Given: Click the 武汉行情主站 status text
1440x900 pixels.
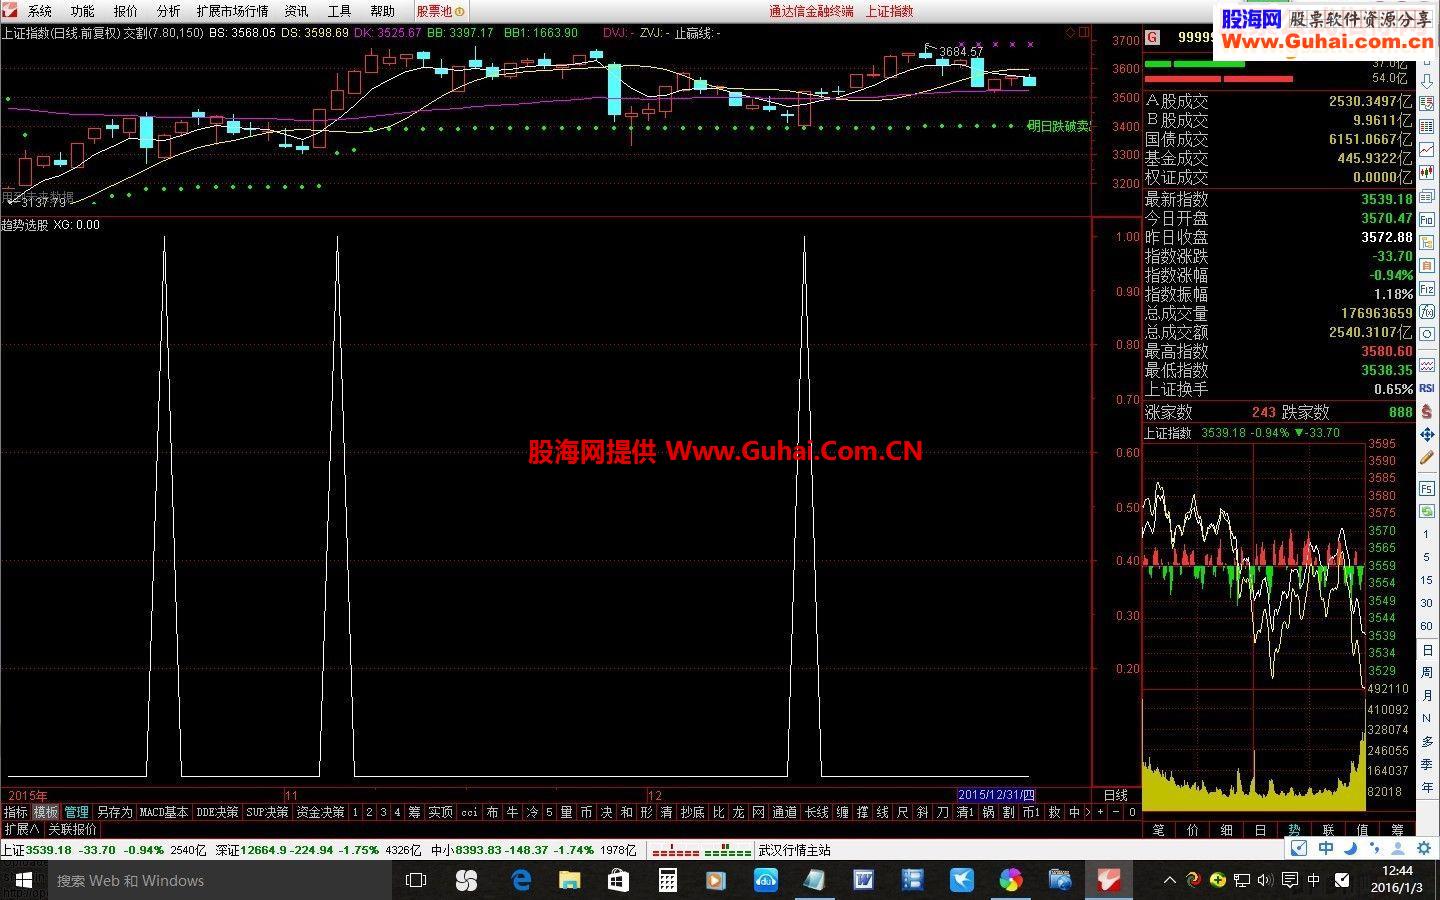Looking at the screenshot, I should 794,850.
